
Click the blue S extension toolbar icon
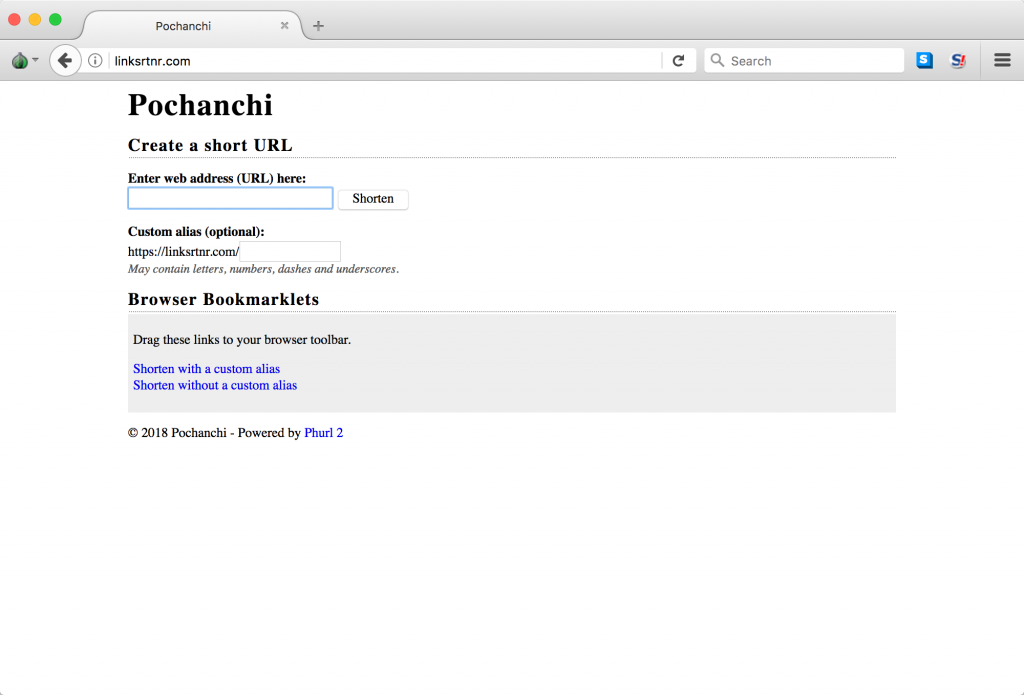click(923, 60)
